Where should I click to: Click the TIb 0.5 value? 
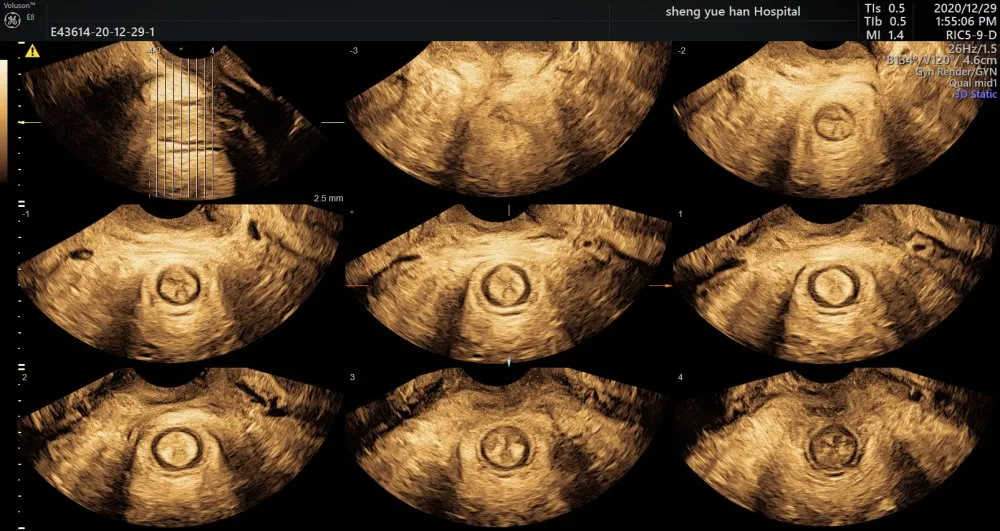[x=884, y=22]
